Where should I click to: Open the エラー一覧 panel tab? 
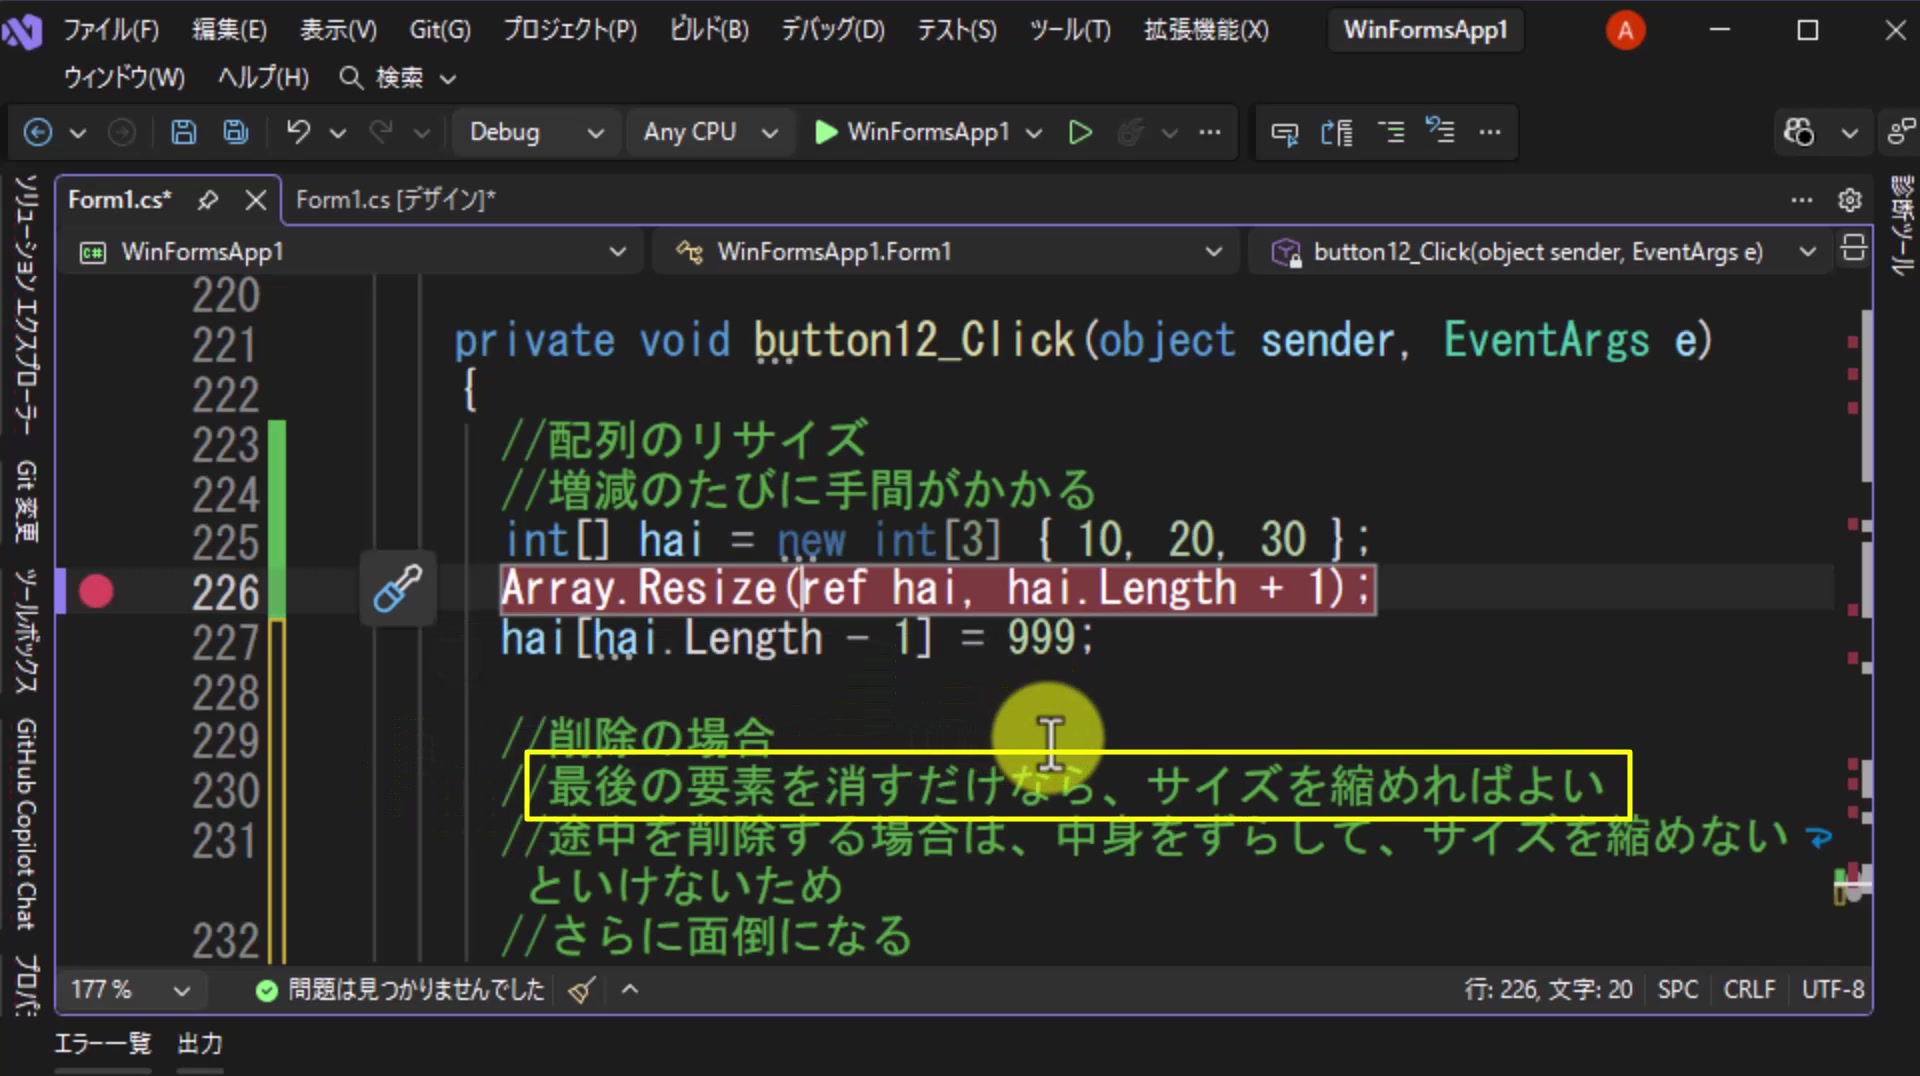click(x=102, y=1044)
